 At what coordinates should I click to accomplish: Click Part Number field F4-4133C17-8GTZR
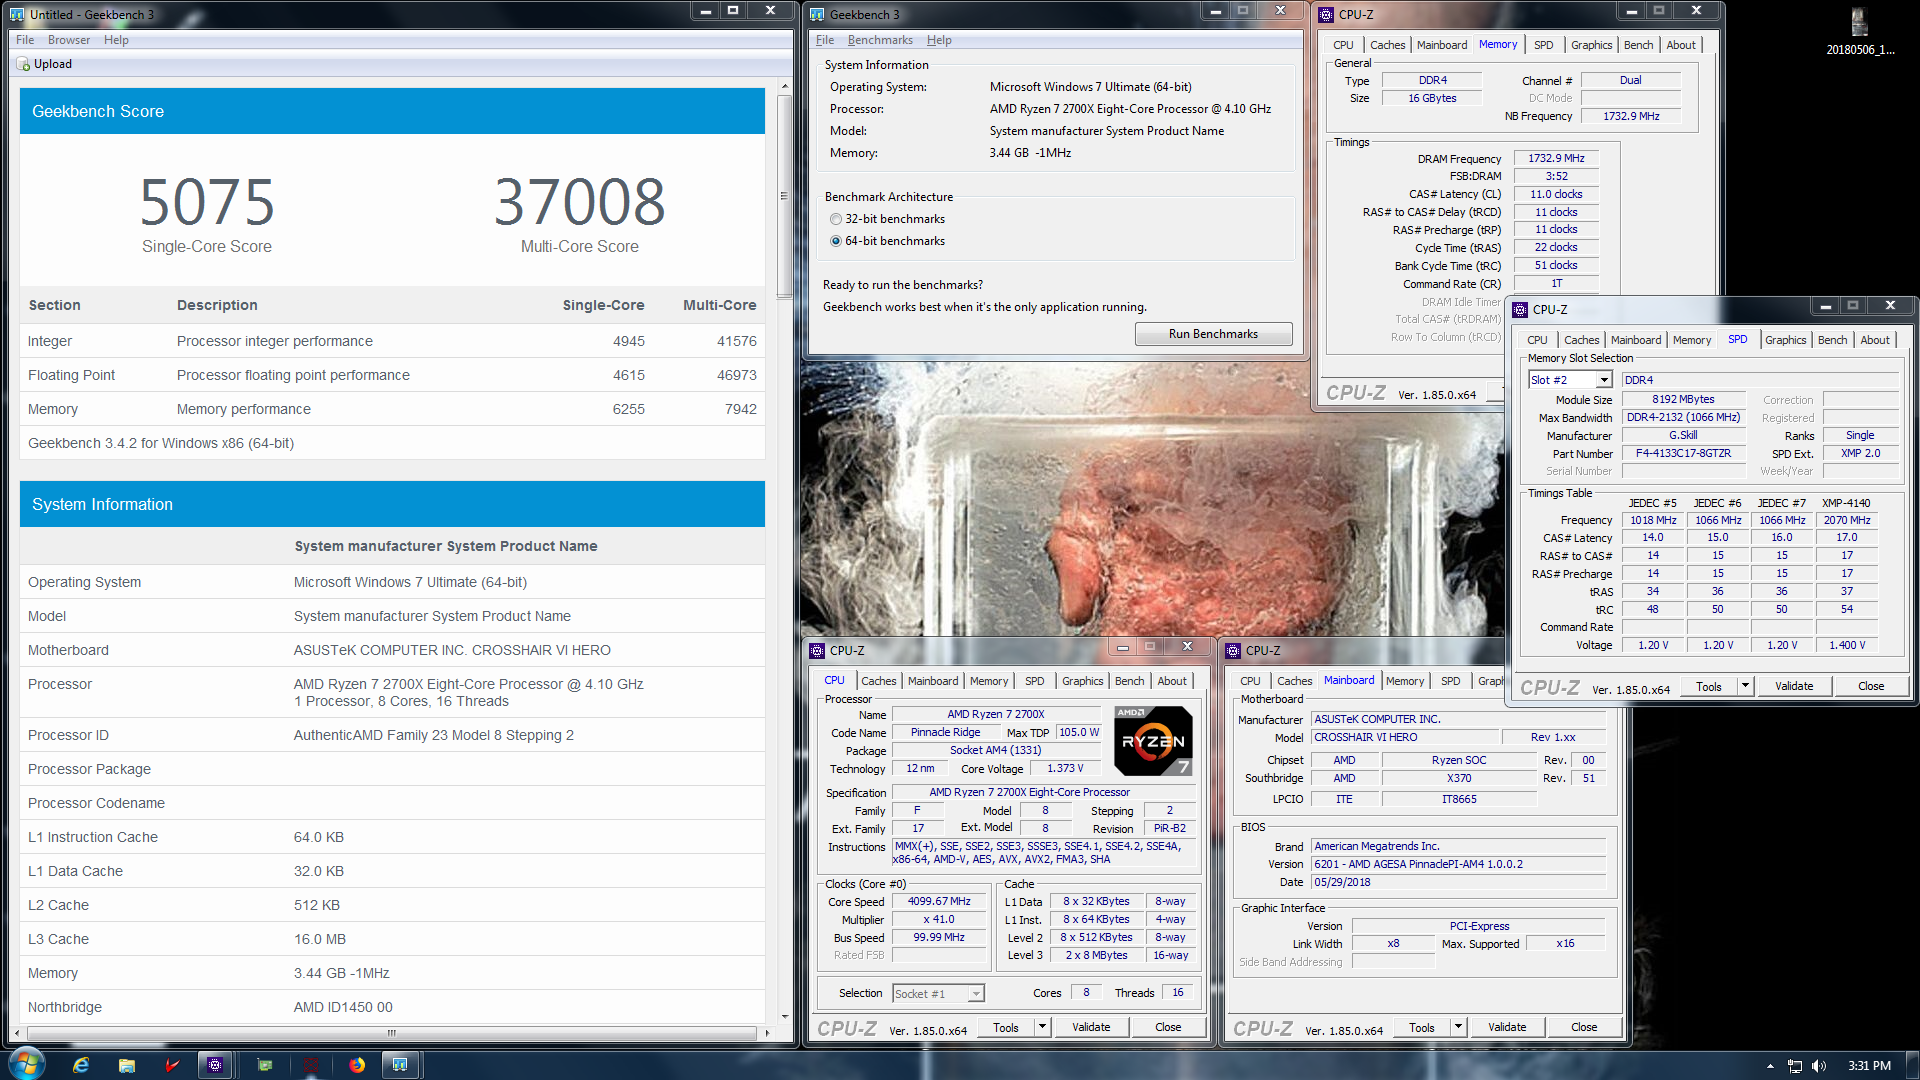coord(1683,454)
